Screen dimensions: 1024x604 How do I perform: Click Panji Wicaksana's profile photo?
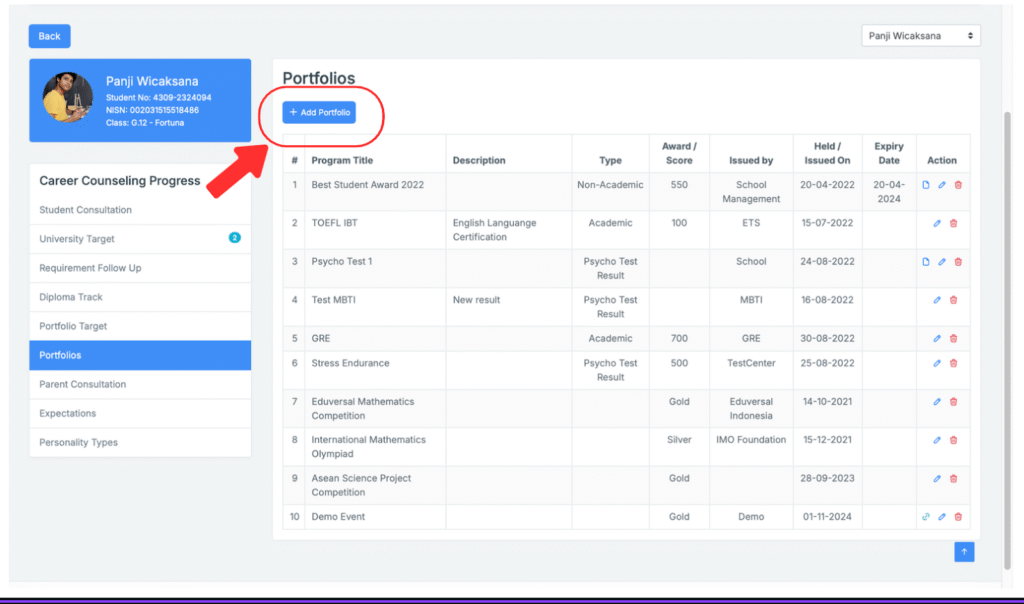tap(68, 98)
